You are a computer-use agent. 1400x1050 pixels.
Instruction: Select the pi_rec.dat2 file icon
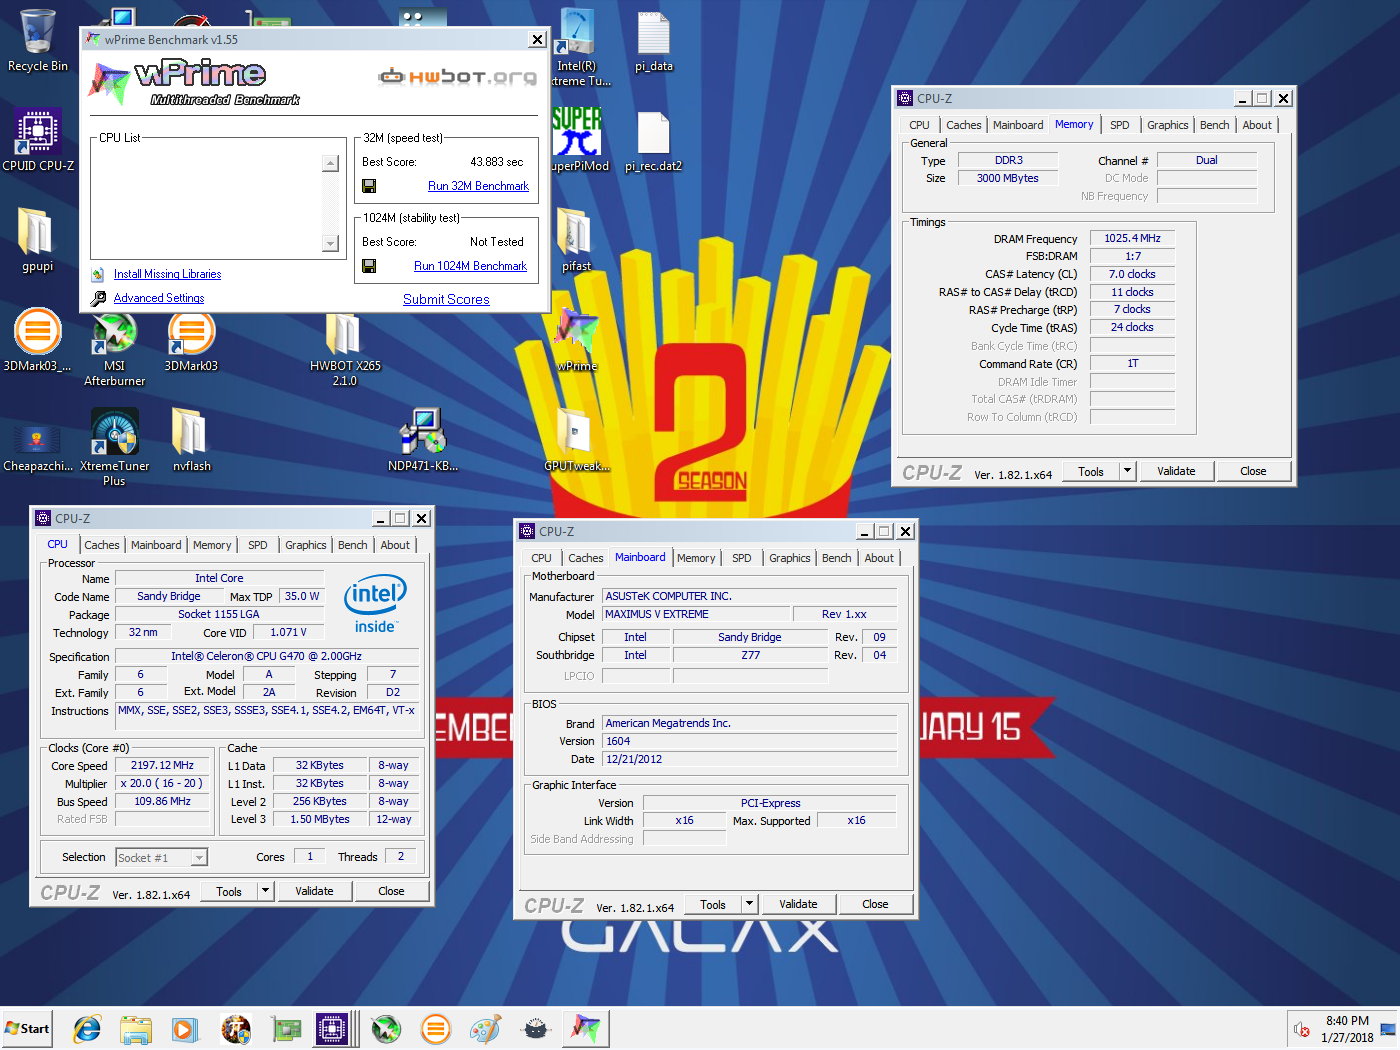coord(654,140)
